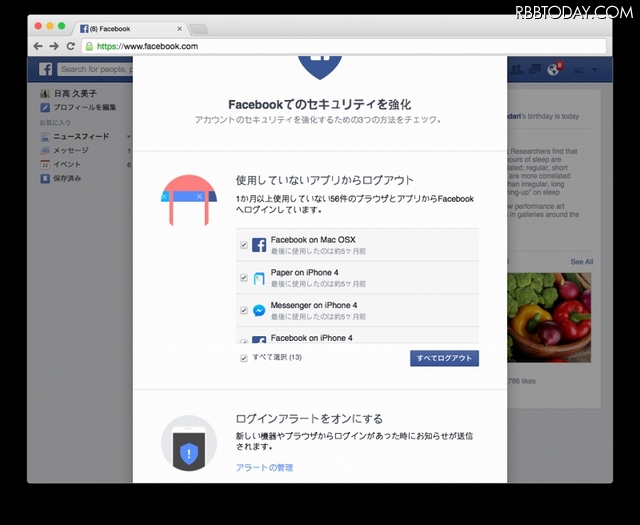Click the browser back arrow
This screenshot has width=640, height=525.
(x=37, y=46)
